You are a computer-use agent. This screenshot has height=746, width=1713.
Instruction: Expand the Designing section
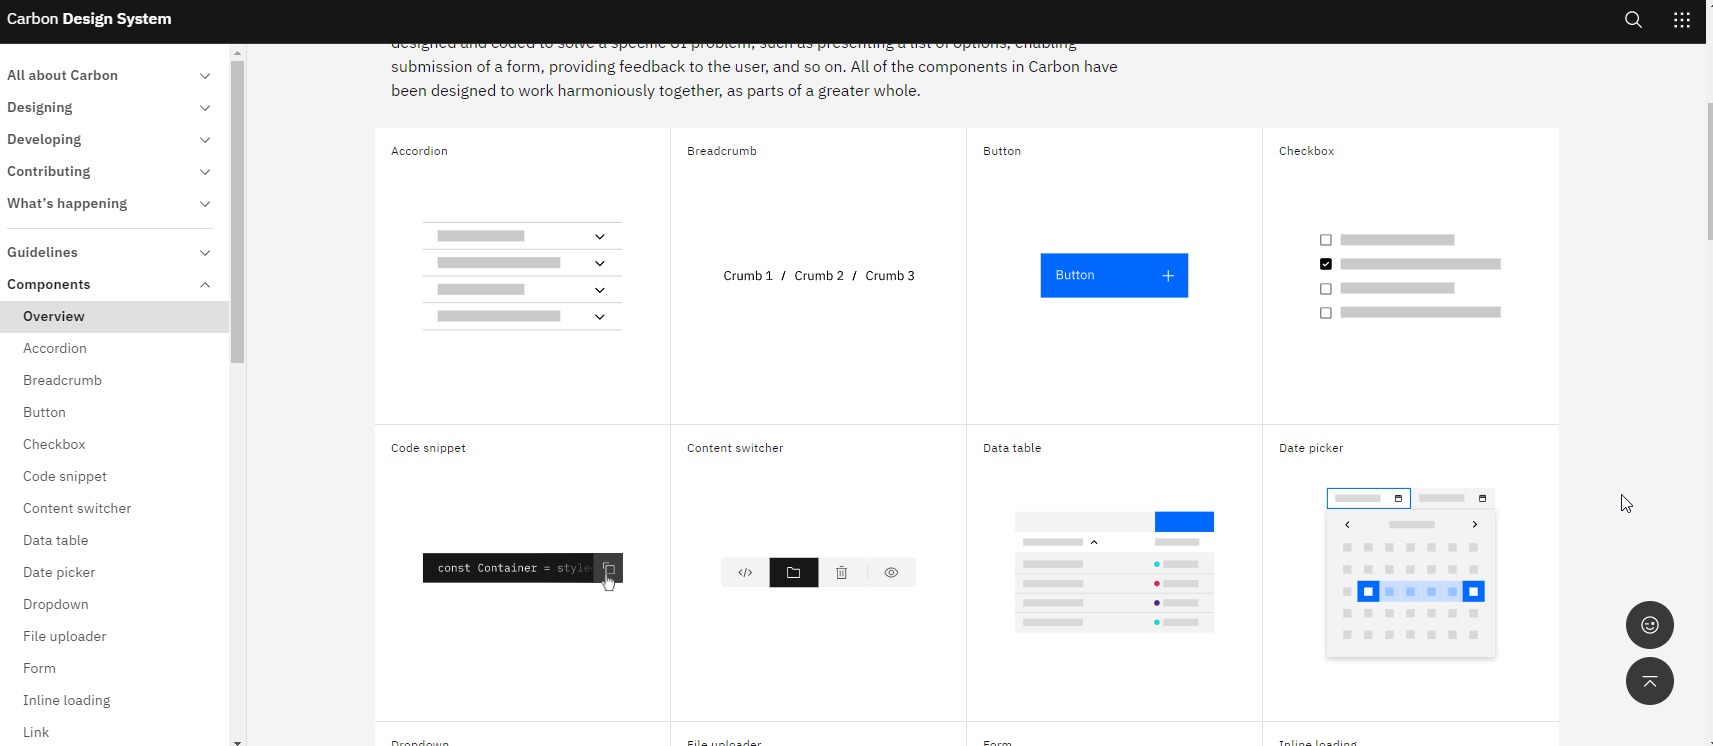click(109, 107)
